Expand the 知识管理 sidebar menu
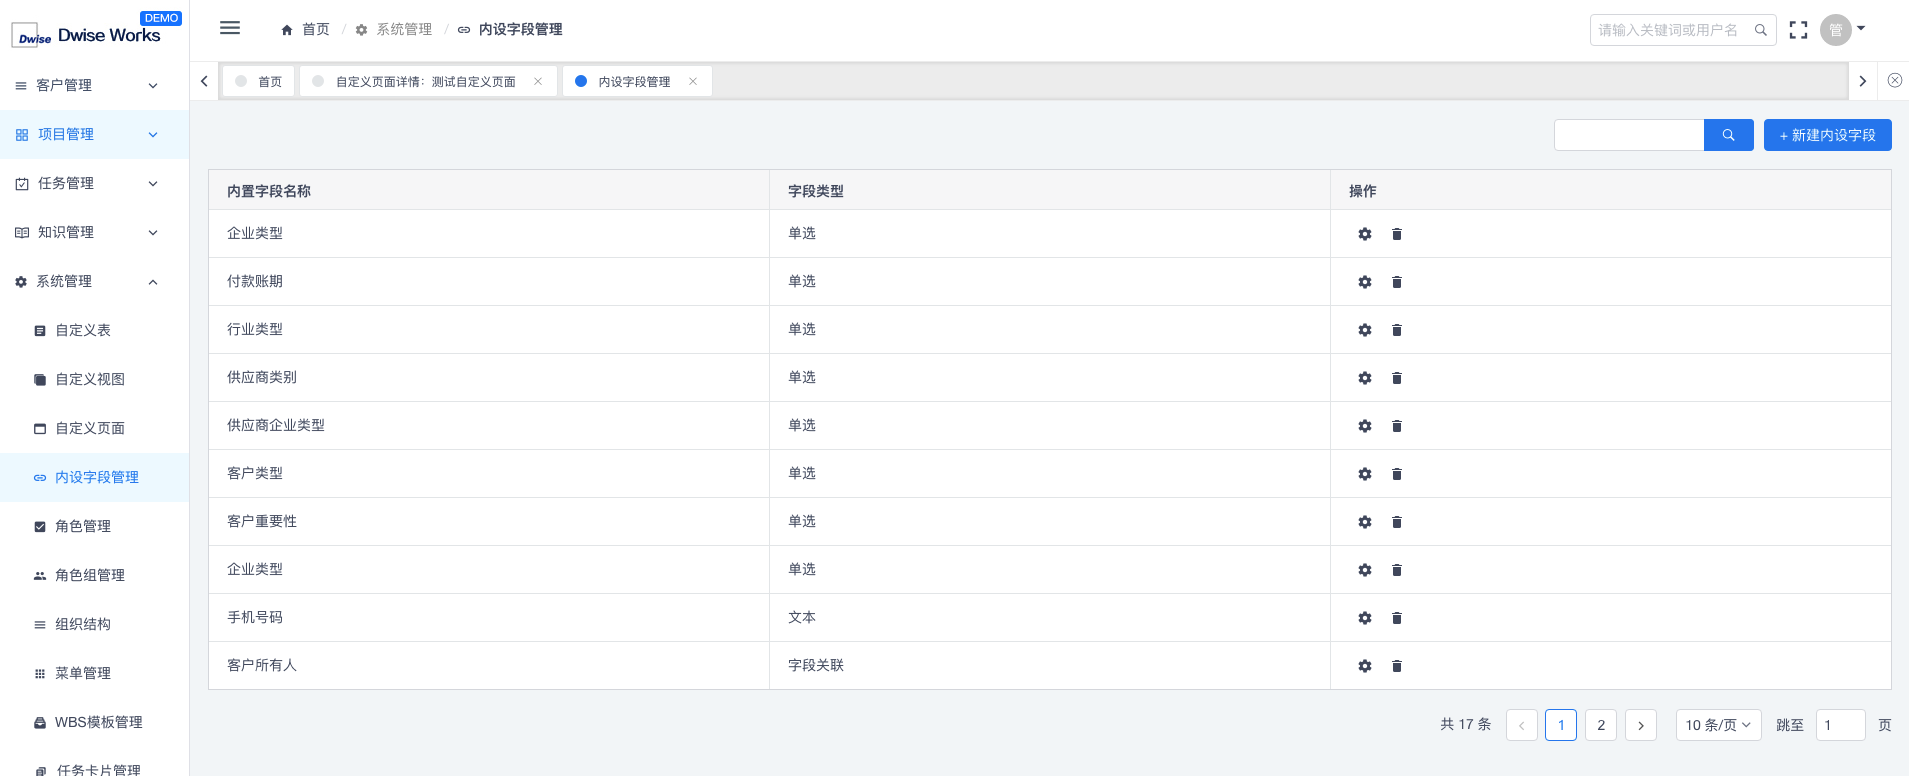Viewport: 1909px width, 776px height. 94,232
